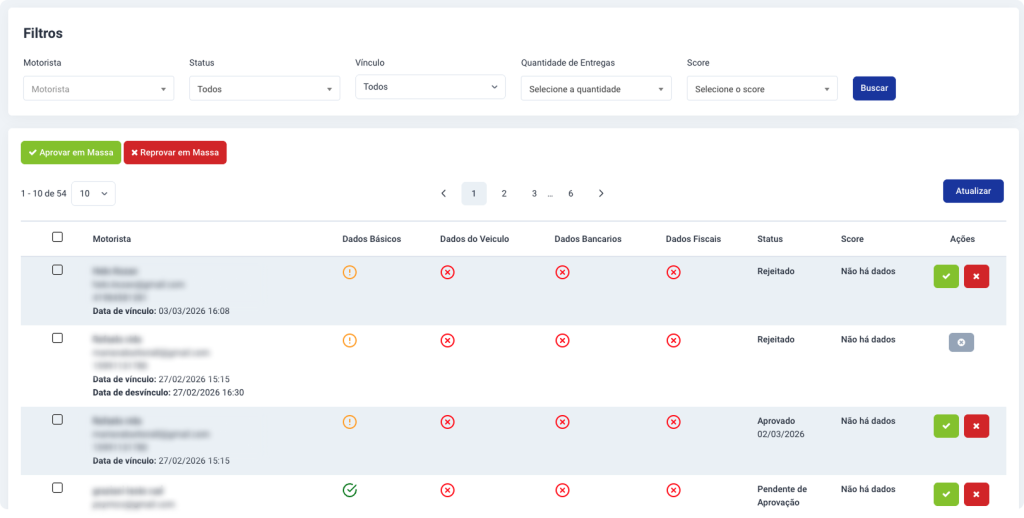1024x518 pixels.
Task: Click first row Dados Fiscais red X icon
Action: [674, 272]
